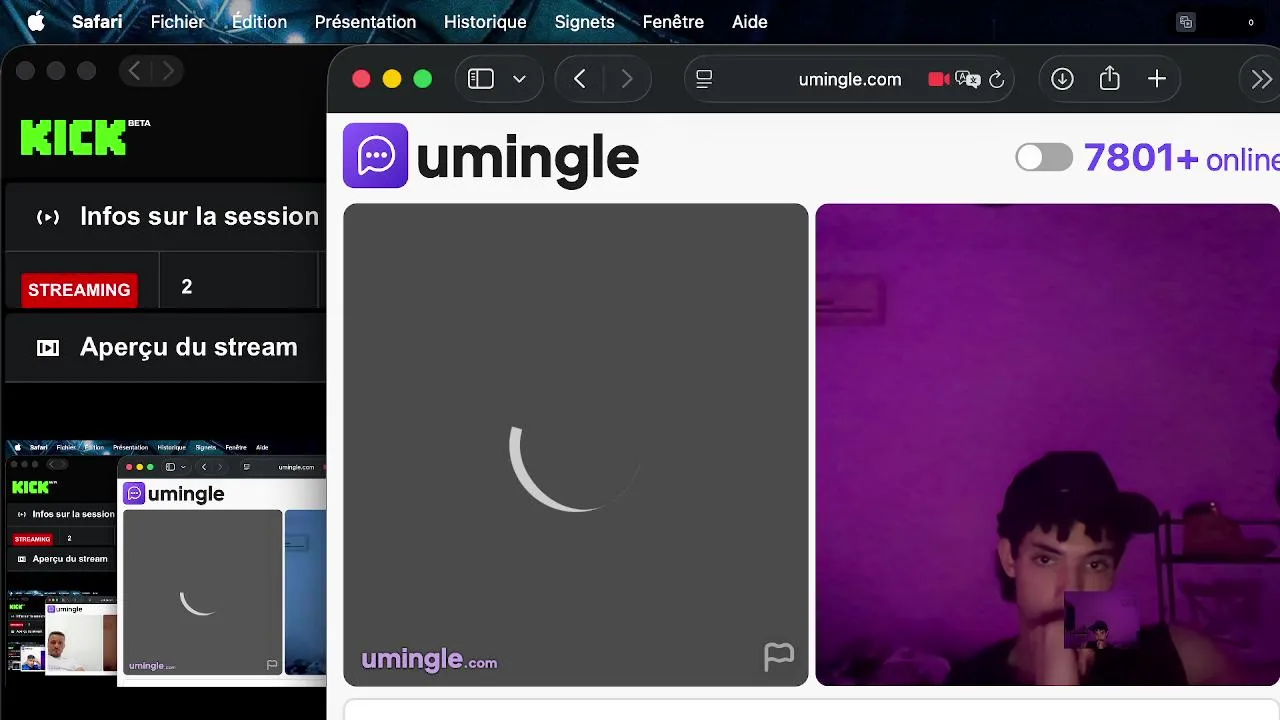Click the local webcam video panel
This screenshot has width=1280, height=720.
point(1047,445)
